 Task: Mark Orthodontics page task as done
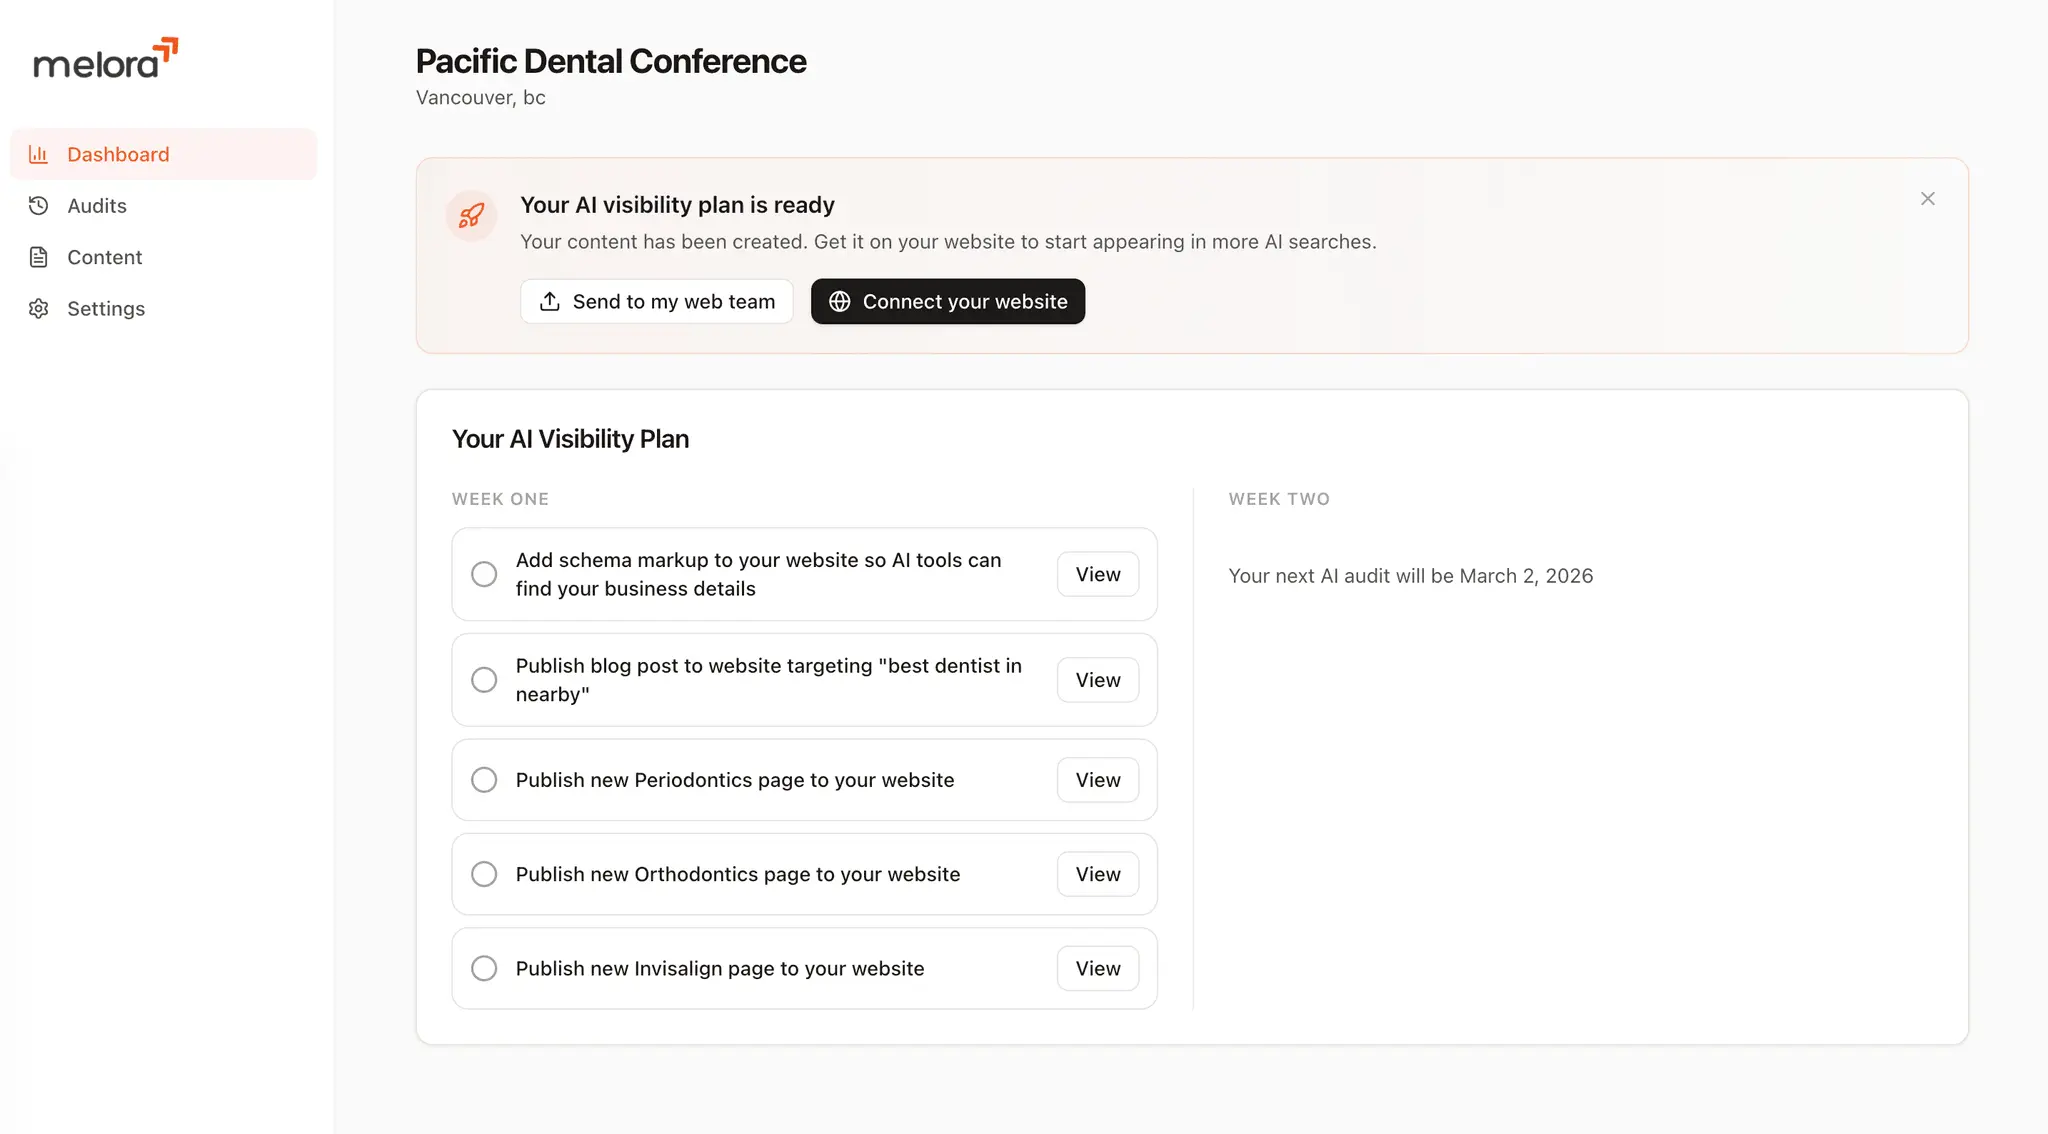click(484, 874)
